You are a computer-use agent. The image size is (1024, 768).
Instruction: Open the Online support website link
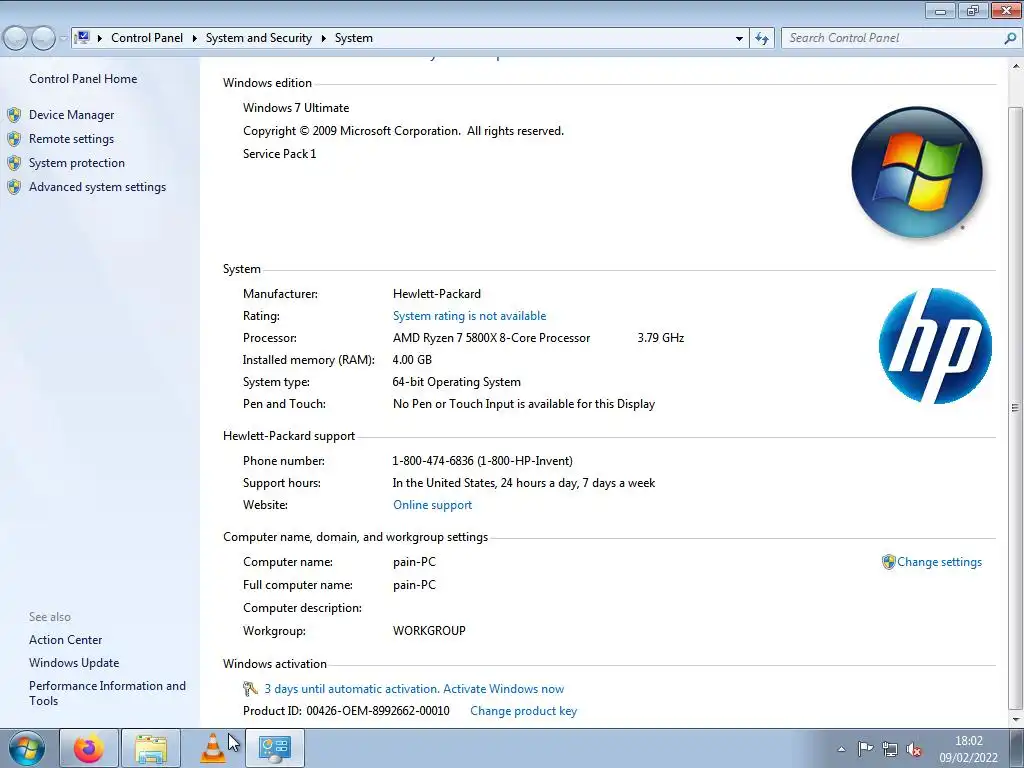[x=432, y=505]
